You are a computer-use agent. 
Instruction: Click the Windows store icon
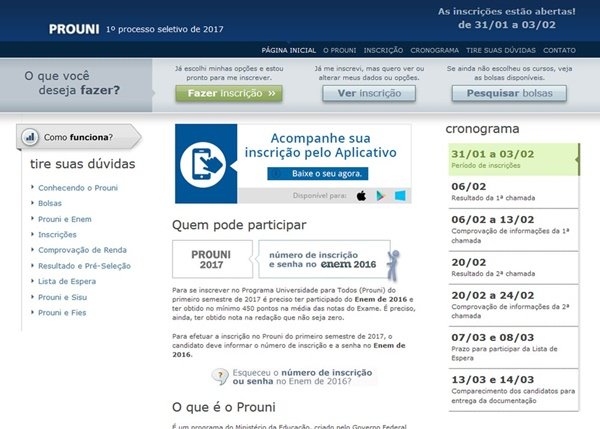(x=401, y=196)
